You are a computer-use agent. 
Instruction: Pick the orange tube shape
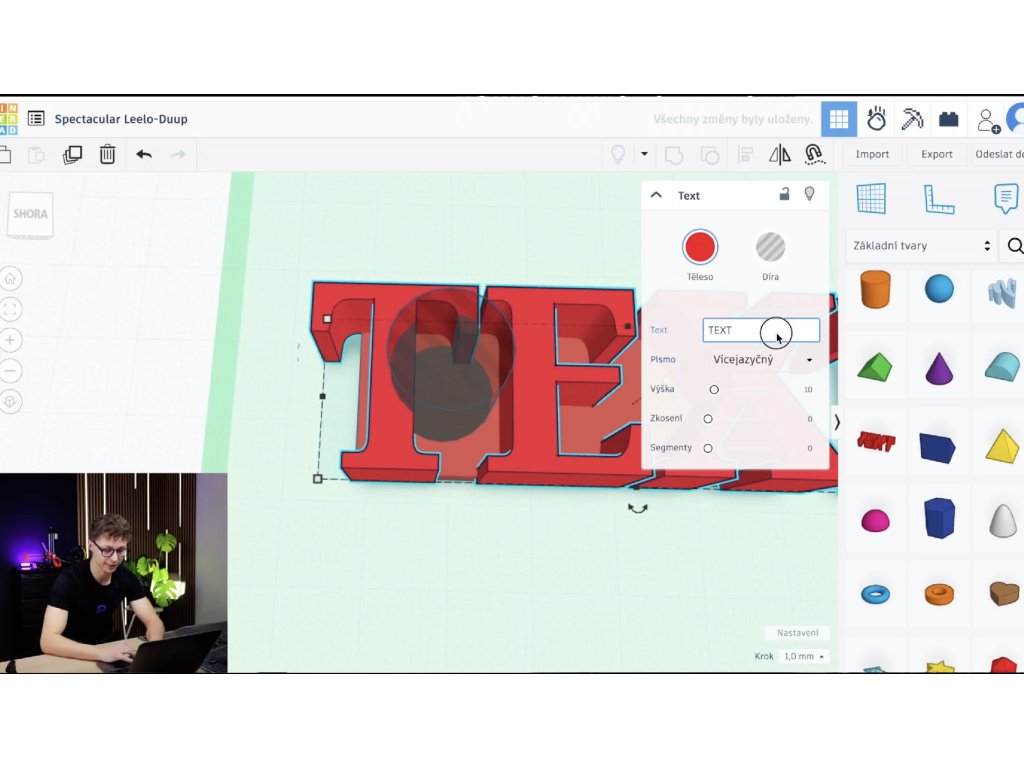(x=939, y=594)
